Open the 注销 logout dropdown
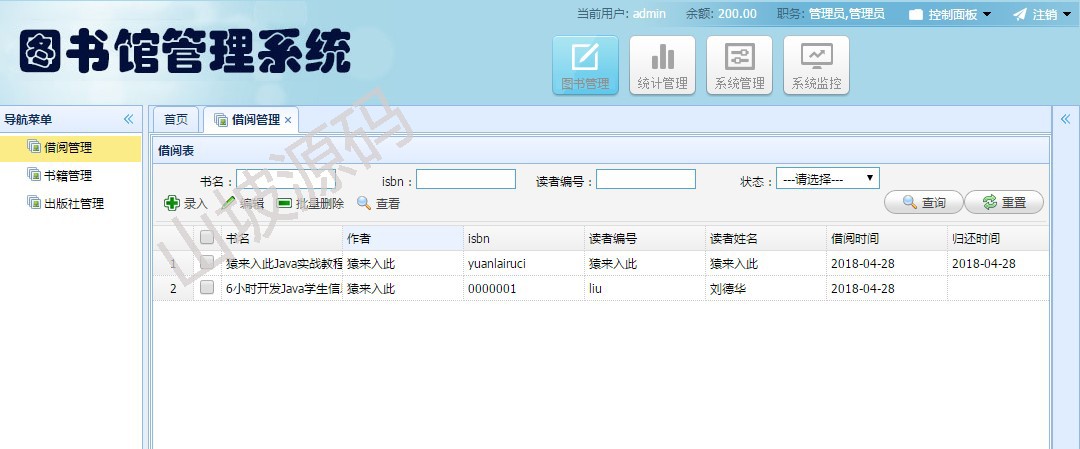 point(1043,14)
